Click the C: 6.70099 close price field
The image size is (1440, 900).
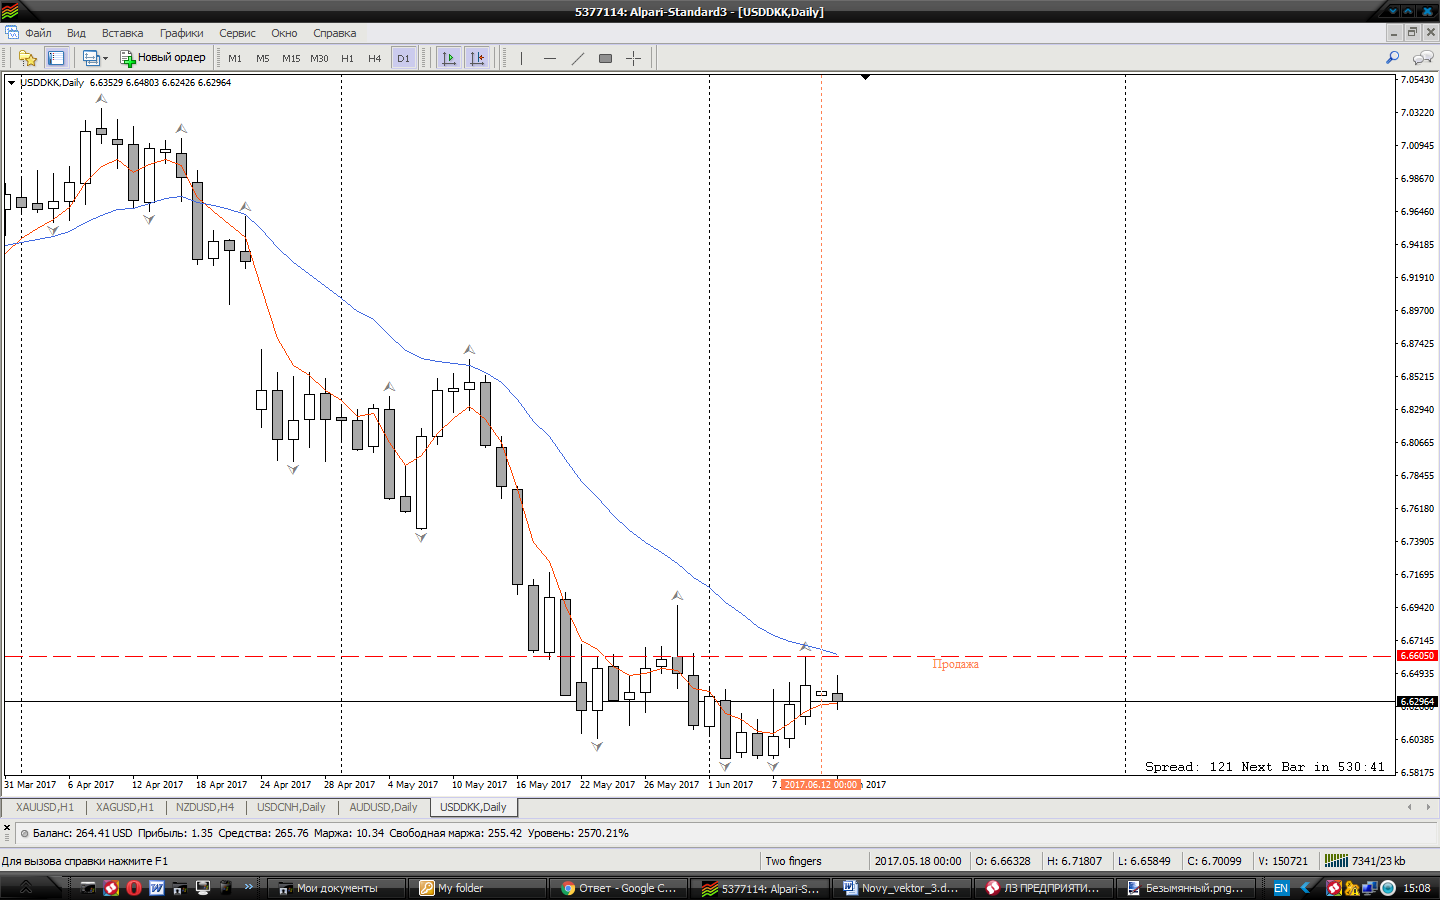point(1214,861)
